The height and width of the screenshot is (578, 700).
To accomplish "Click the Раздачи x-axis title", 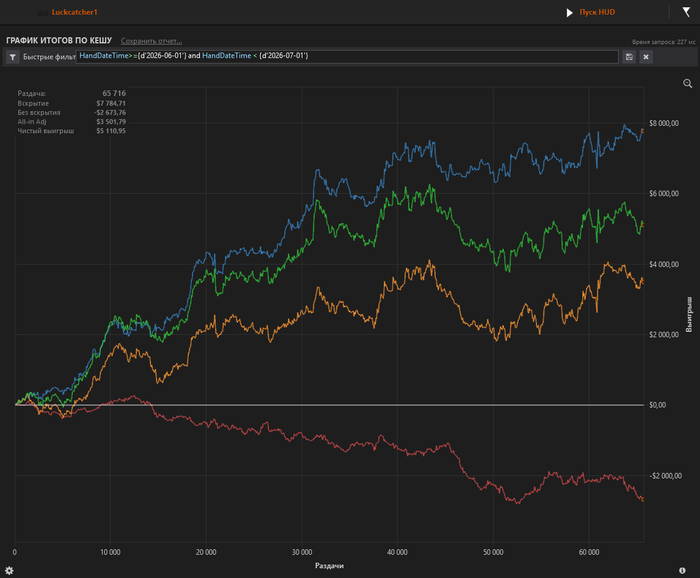I will click(x=329, y=566).
